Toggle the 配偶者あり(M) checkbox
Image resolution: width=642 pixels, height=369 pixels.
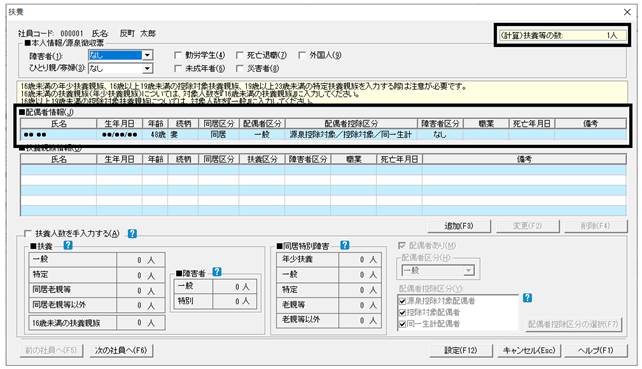pyautogui.click(x=402, y=245)
